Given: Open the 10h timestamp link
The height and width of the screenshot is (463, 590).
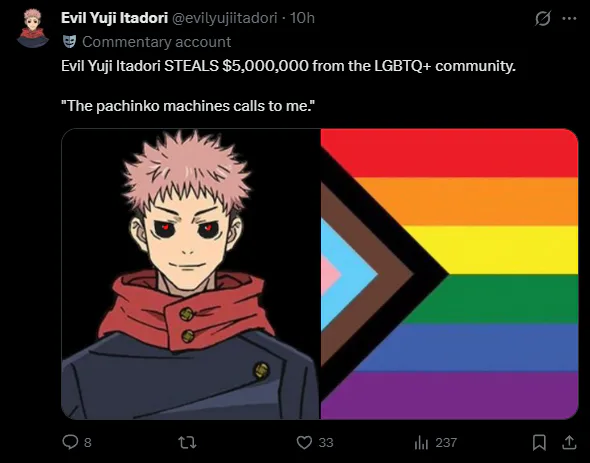Looking at the screenshot, I should pos(302,18).
